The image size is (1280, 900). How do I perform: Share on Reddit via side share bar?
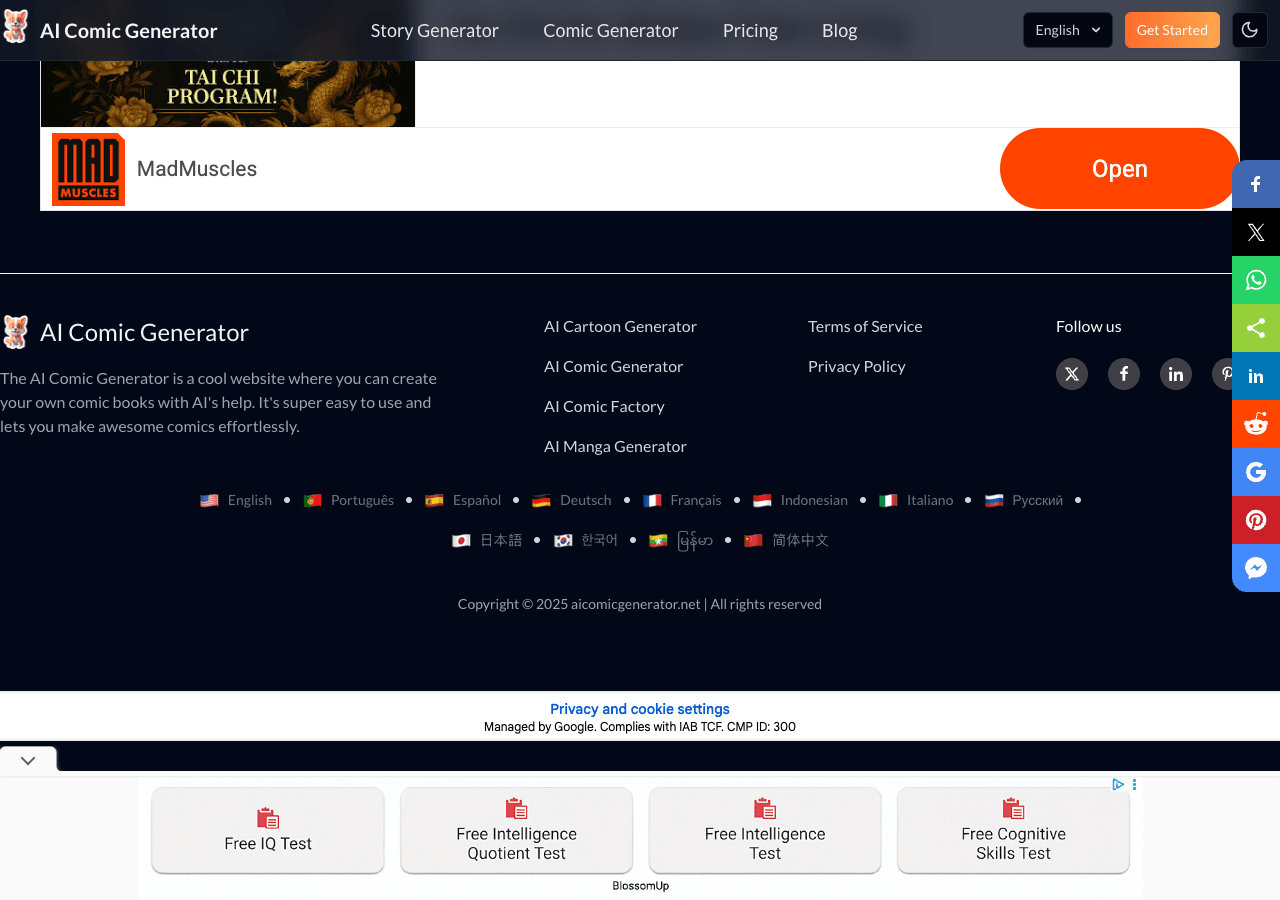click(x=1256, y=424)
